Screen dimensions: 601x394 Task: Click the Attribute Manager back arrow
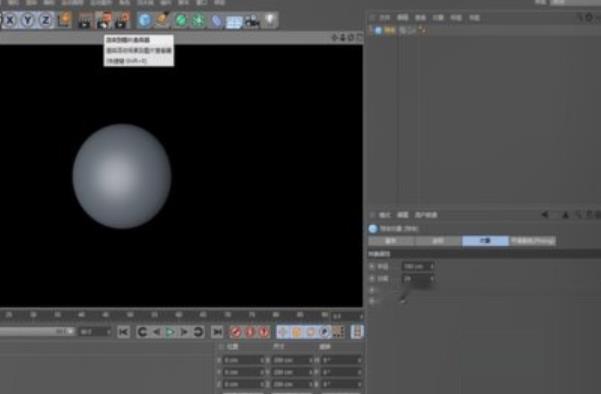point(545,215)
